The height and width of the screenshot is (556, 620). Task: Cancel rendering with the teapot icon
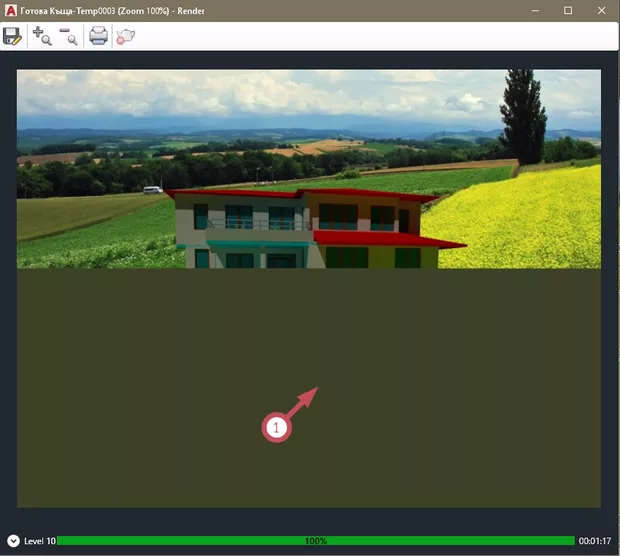tap(126, 37)
